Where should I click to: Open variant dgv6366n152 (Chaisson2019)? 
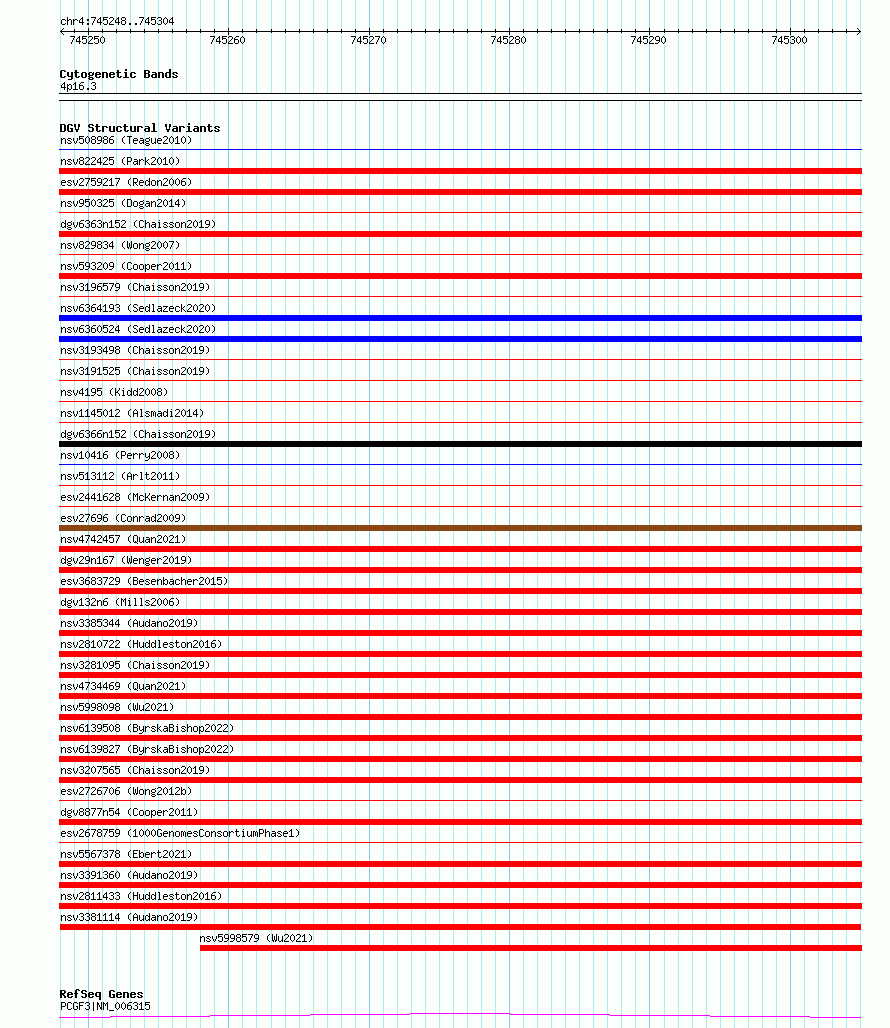138,434
